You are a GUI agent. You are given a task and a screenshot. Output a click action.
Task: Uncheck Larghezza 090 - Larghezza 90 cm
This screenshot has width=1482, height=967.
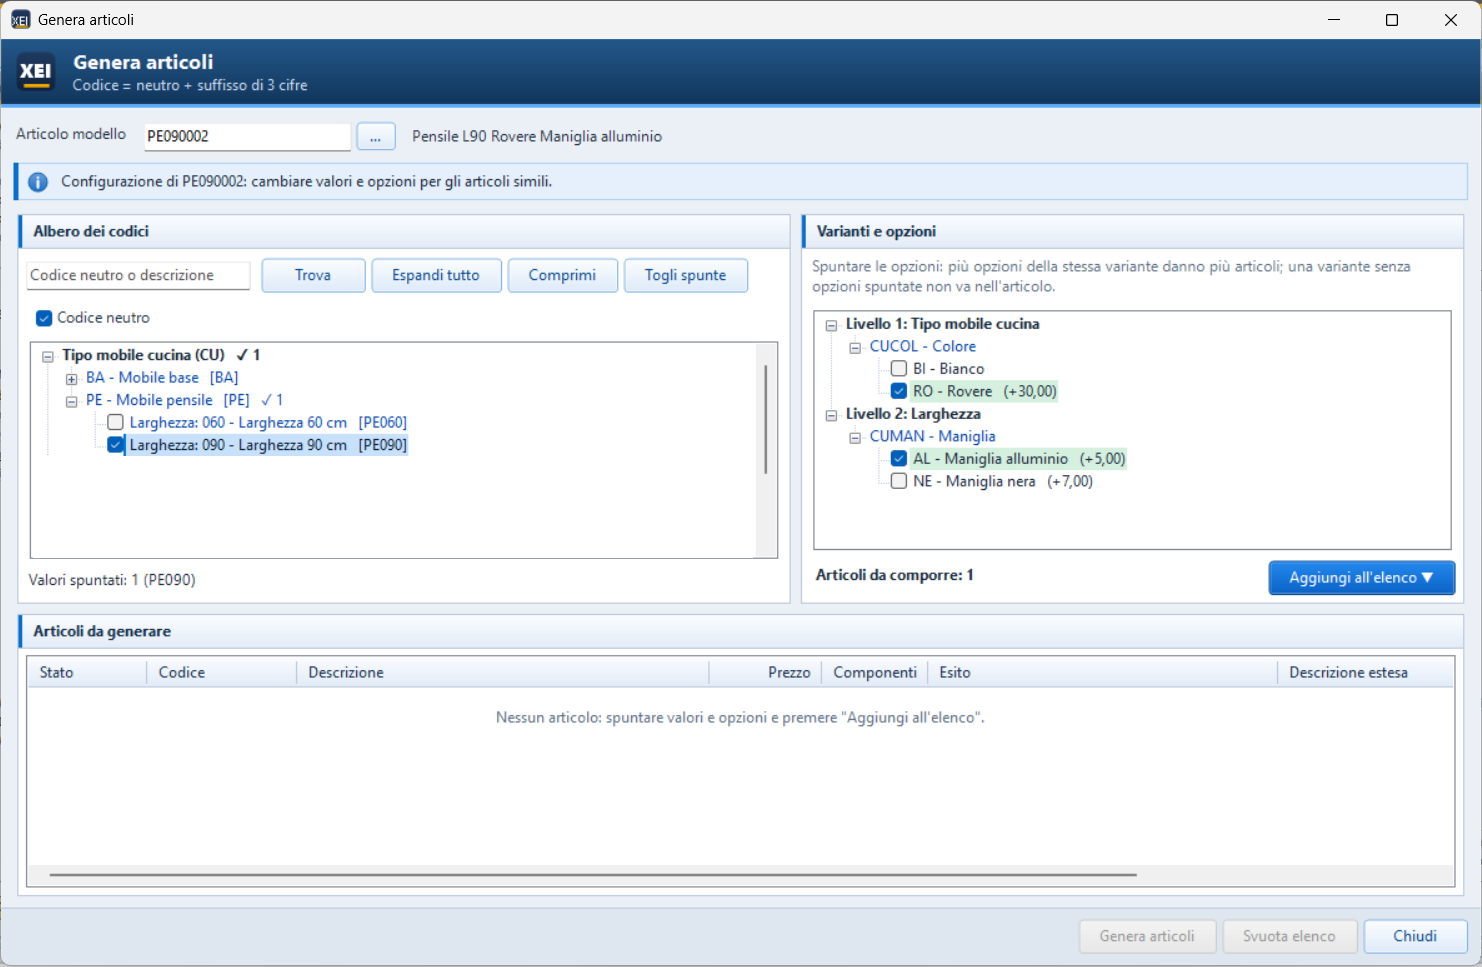point(115,445)
